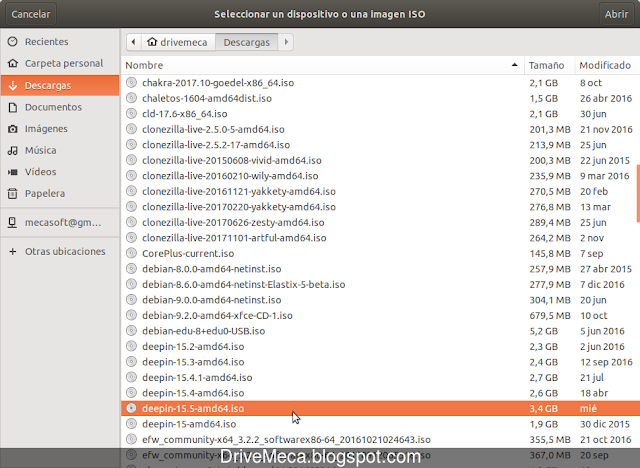The image size is (640, 468).
Task: Open the drivemeca home path button
Action: 178,42
